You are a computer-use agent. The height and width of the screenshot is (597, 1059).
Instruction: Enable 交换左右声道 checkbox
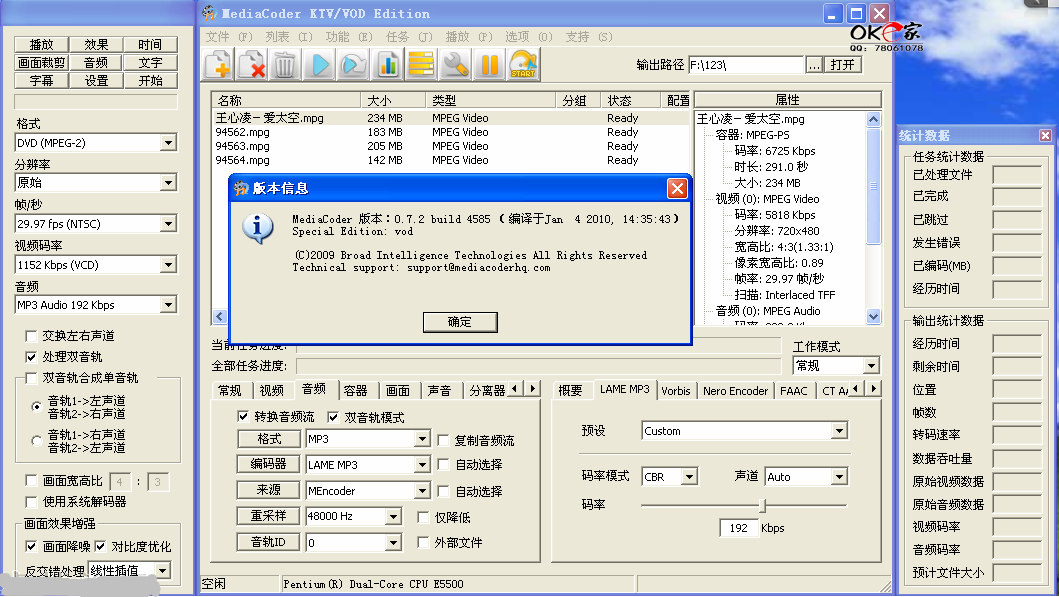click(31, 336)
